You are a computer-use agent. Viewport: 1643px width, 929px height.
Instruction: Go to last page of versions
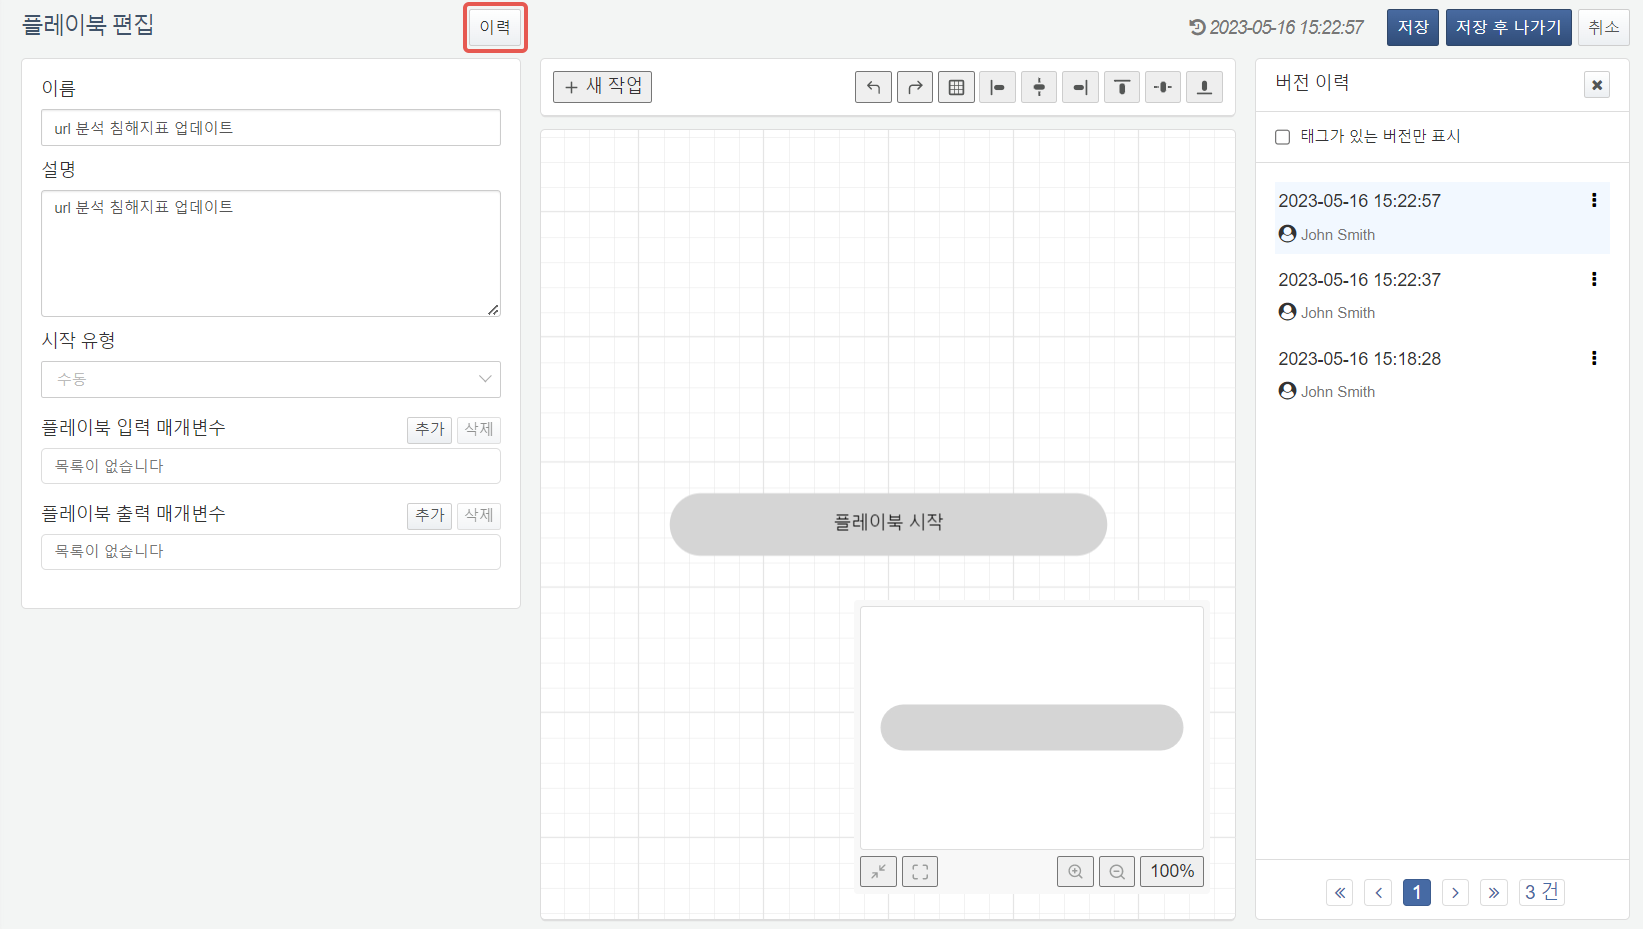point(1494,892)
